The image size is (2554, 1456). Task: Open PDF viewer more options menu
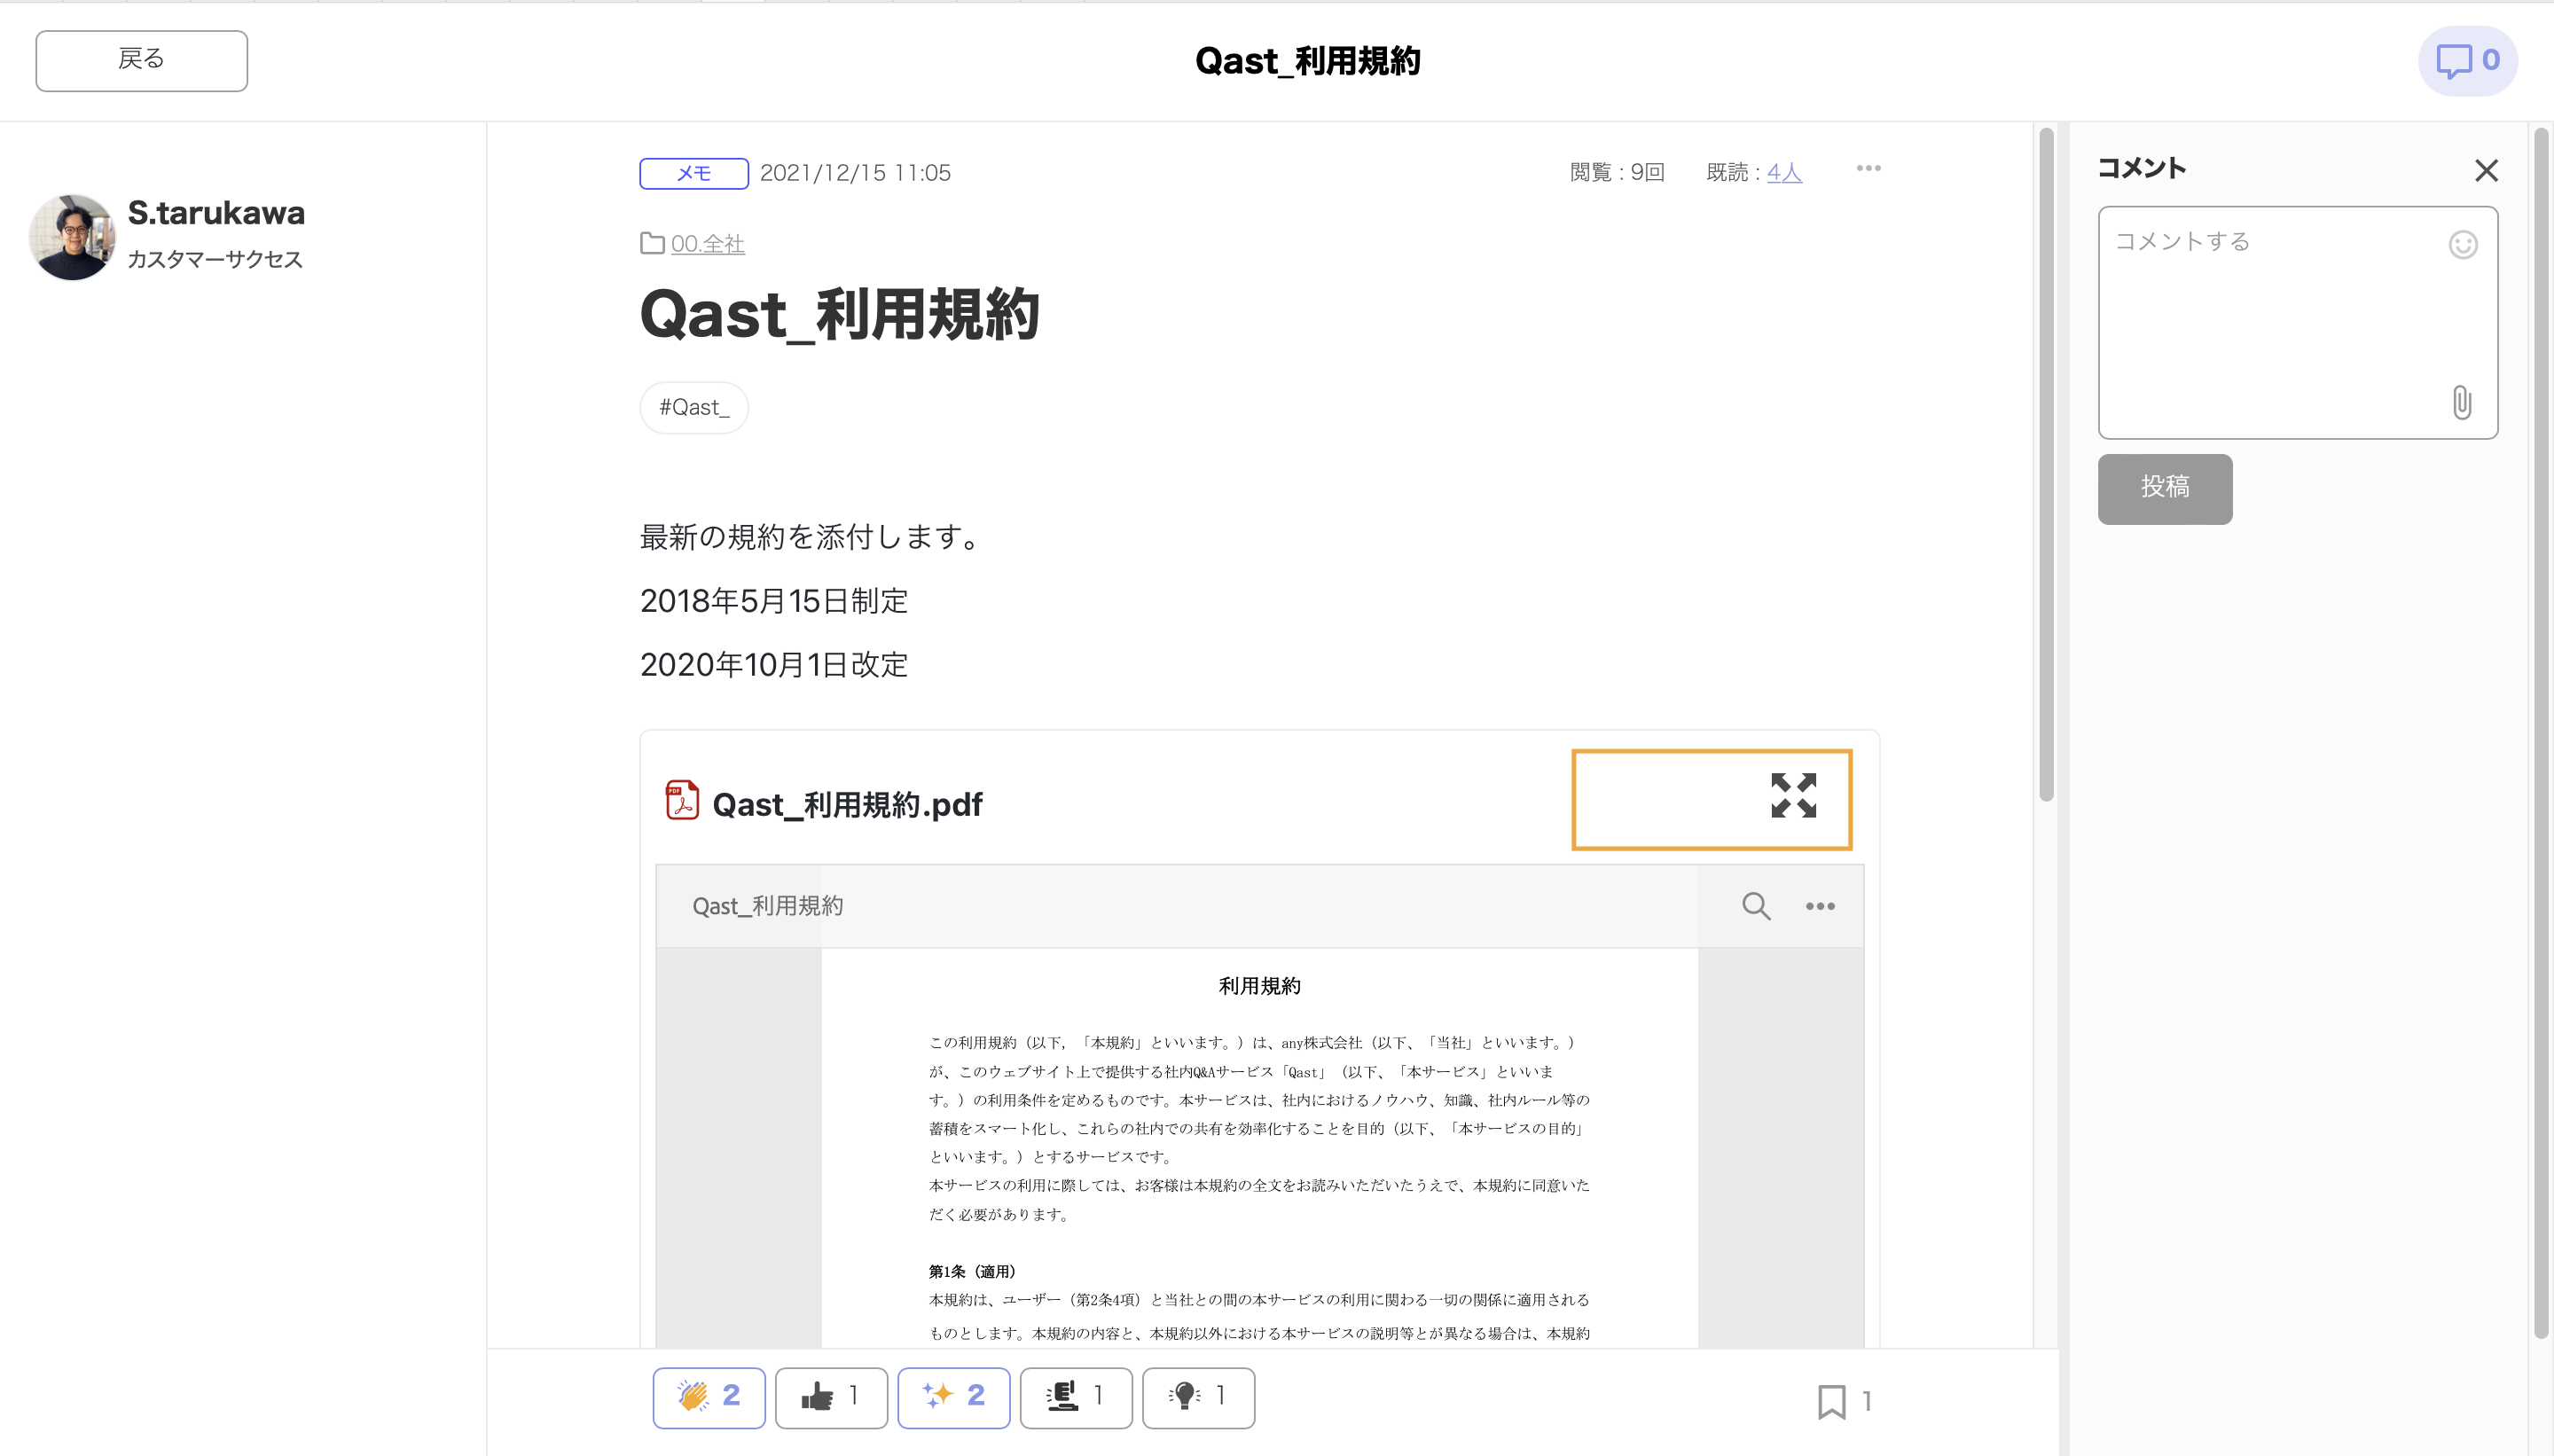pyautogui.click(x=1820, y=906)
